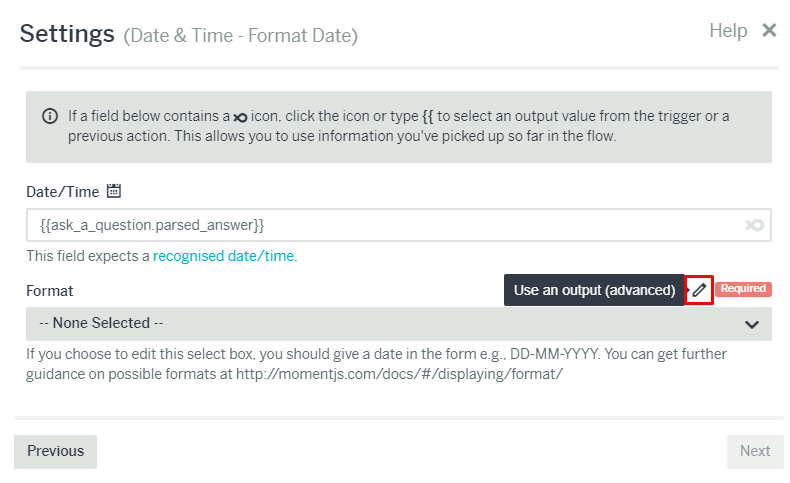Click the Next button
Viewport: 790px width, 483px height.
[755, 451]
